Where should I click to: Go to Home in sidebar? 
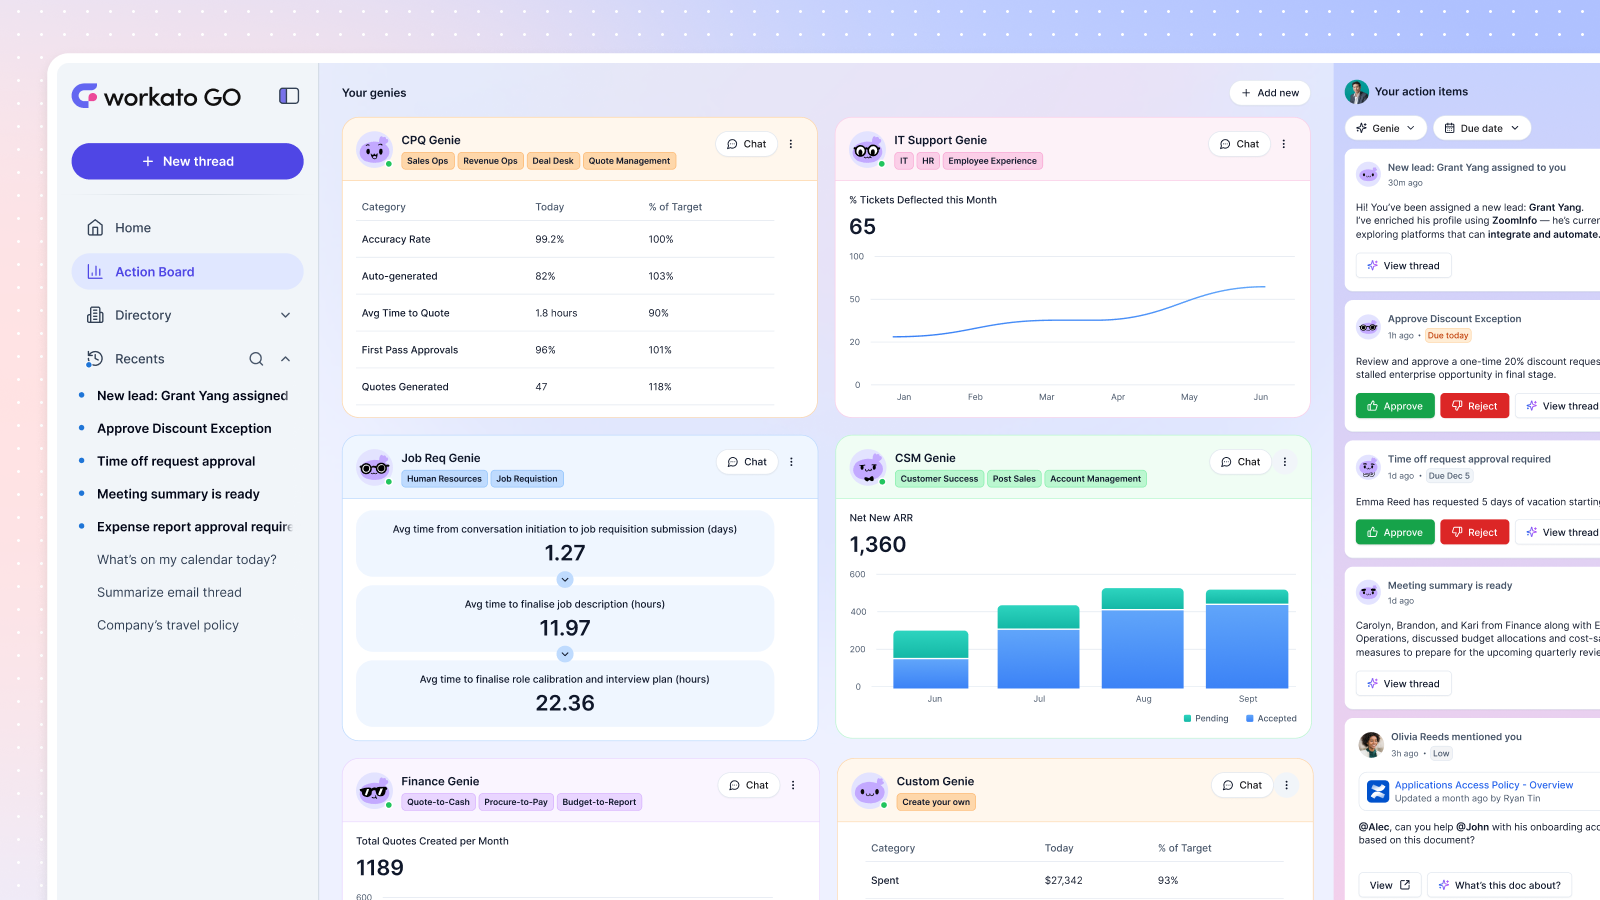click(132, 228)
